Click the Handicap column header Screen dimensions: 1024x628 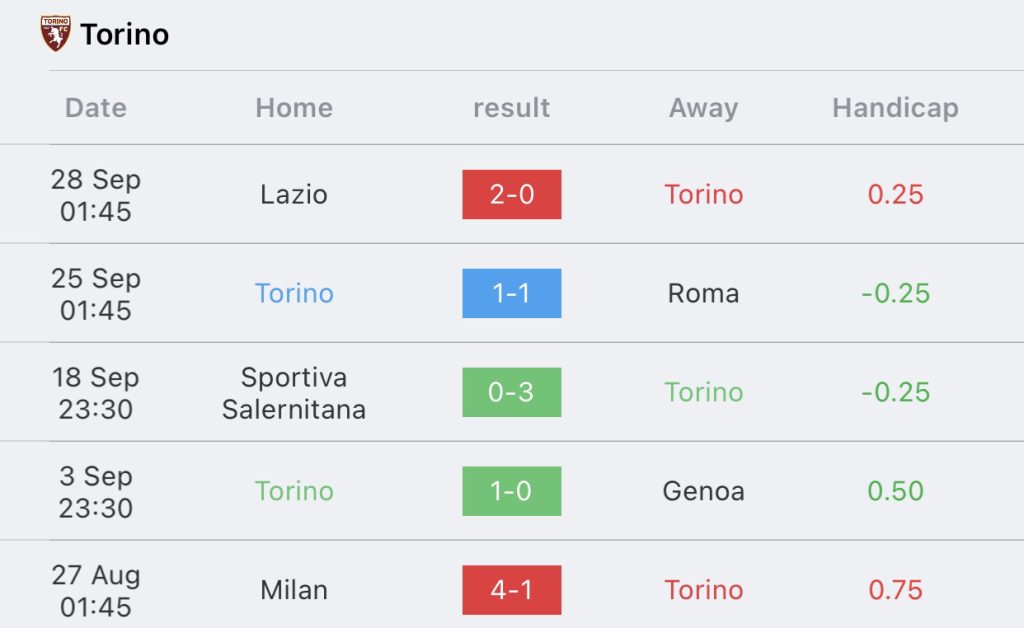point(895,108)
